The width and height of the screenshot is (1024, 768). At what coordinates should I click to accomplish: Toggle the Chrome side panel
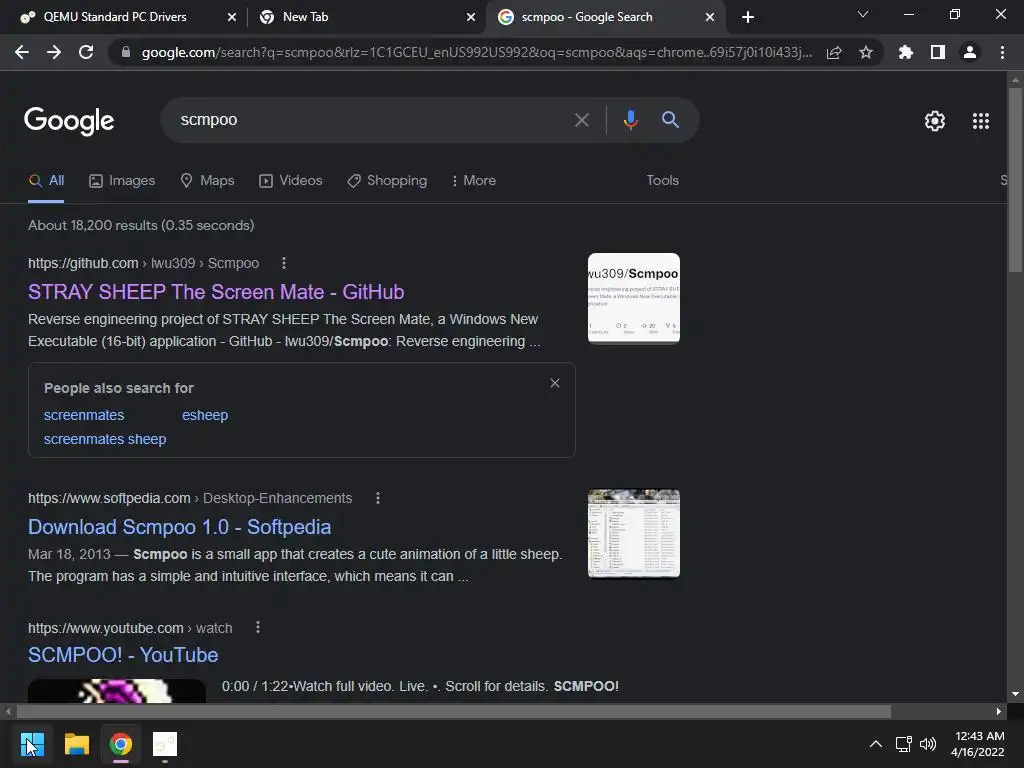pyautogui.click(x=938, y=52)
